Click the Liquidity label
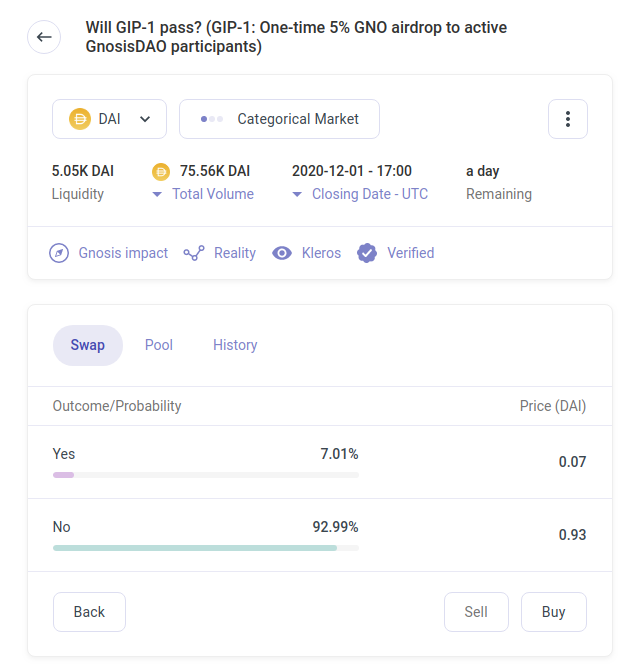The image size is (631, 672). coord(78,194)
